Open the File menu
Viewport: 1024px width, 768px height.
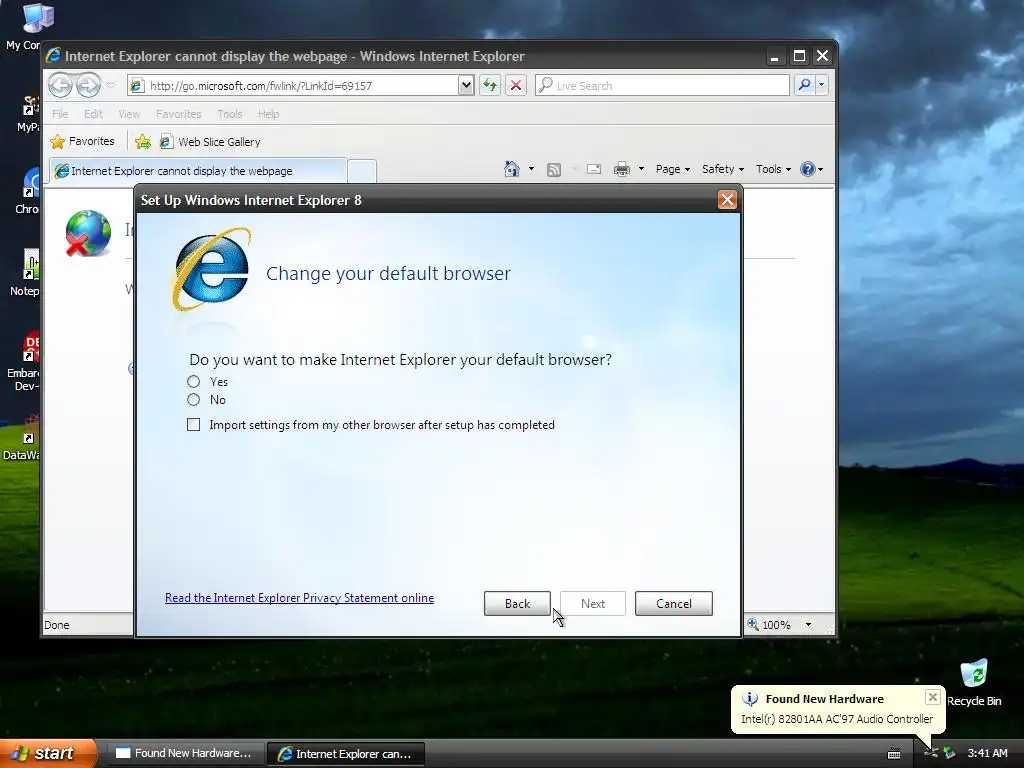[60, 114]
